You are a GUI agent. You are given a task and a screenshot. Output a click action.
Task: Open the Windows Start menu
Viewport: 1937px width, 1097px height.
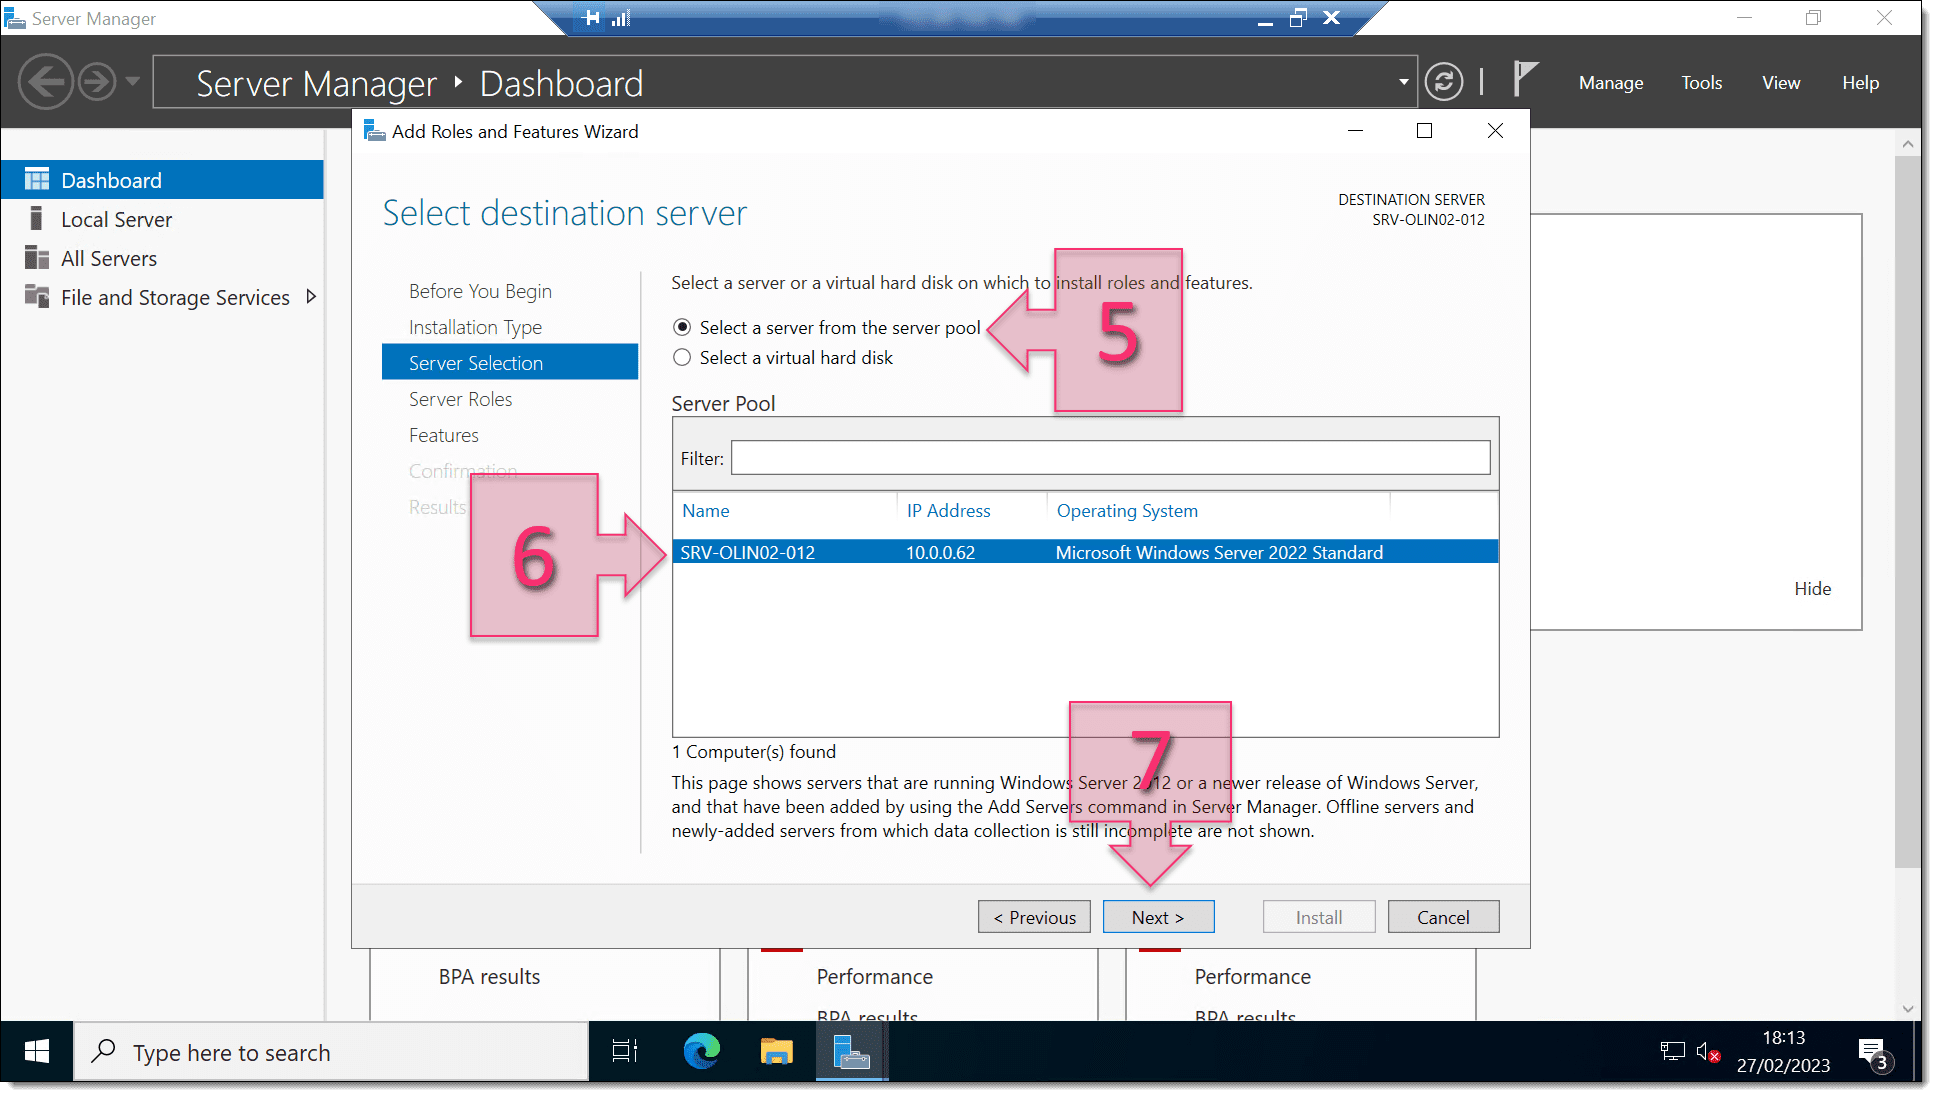tap(37, 1052)
